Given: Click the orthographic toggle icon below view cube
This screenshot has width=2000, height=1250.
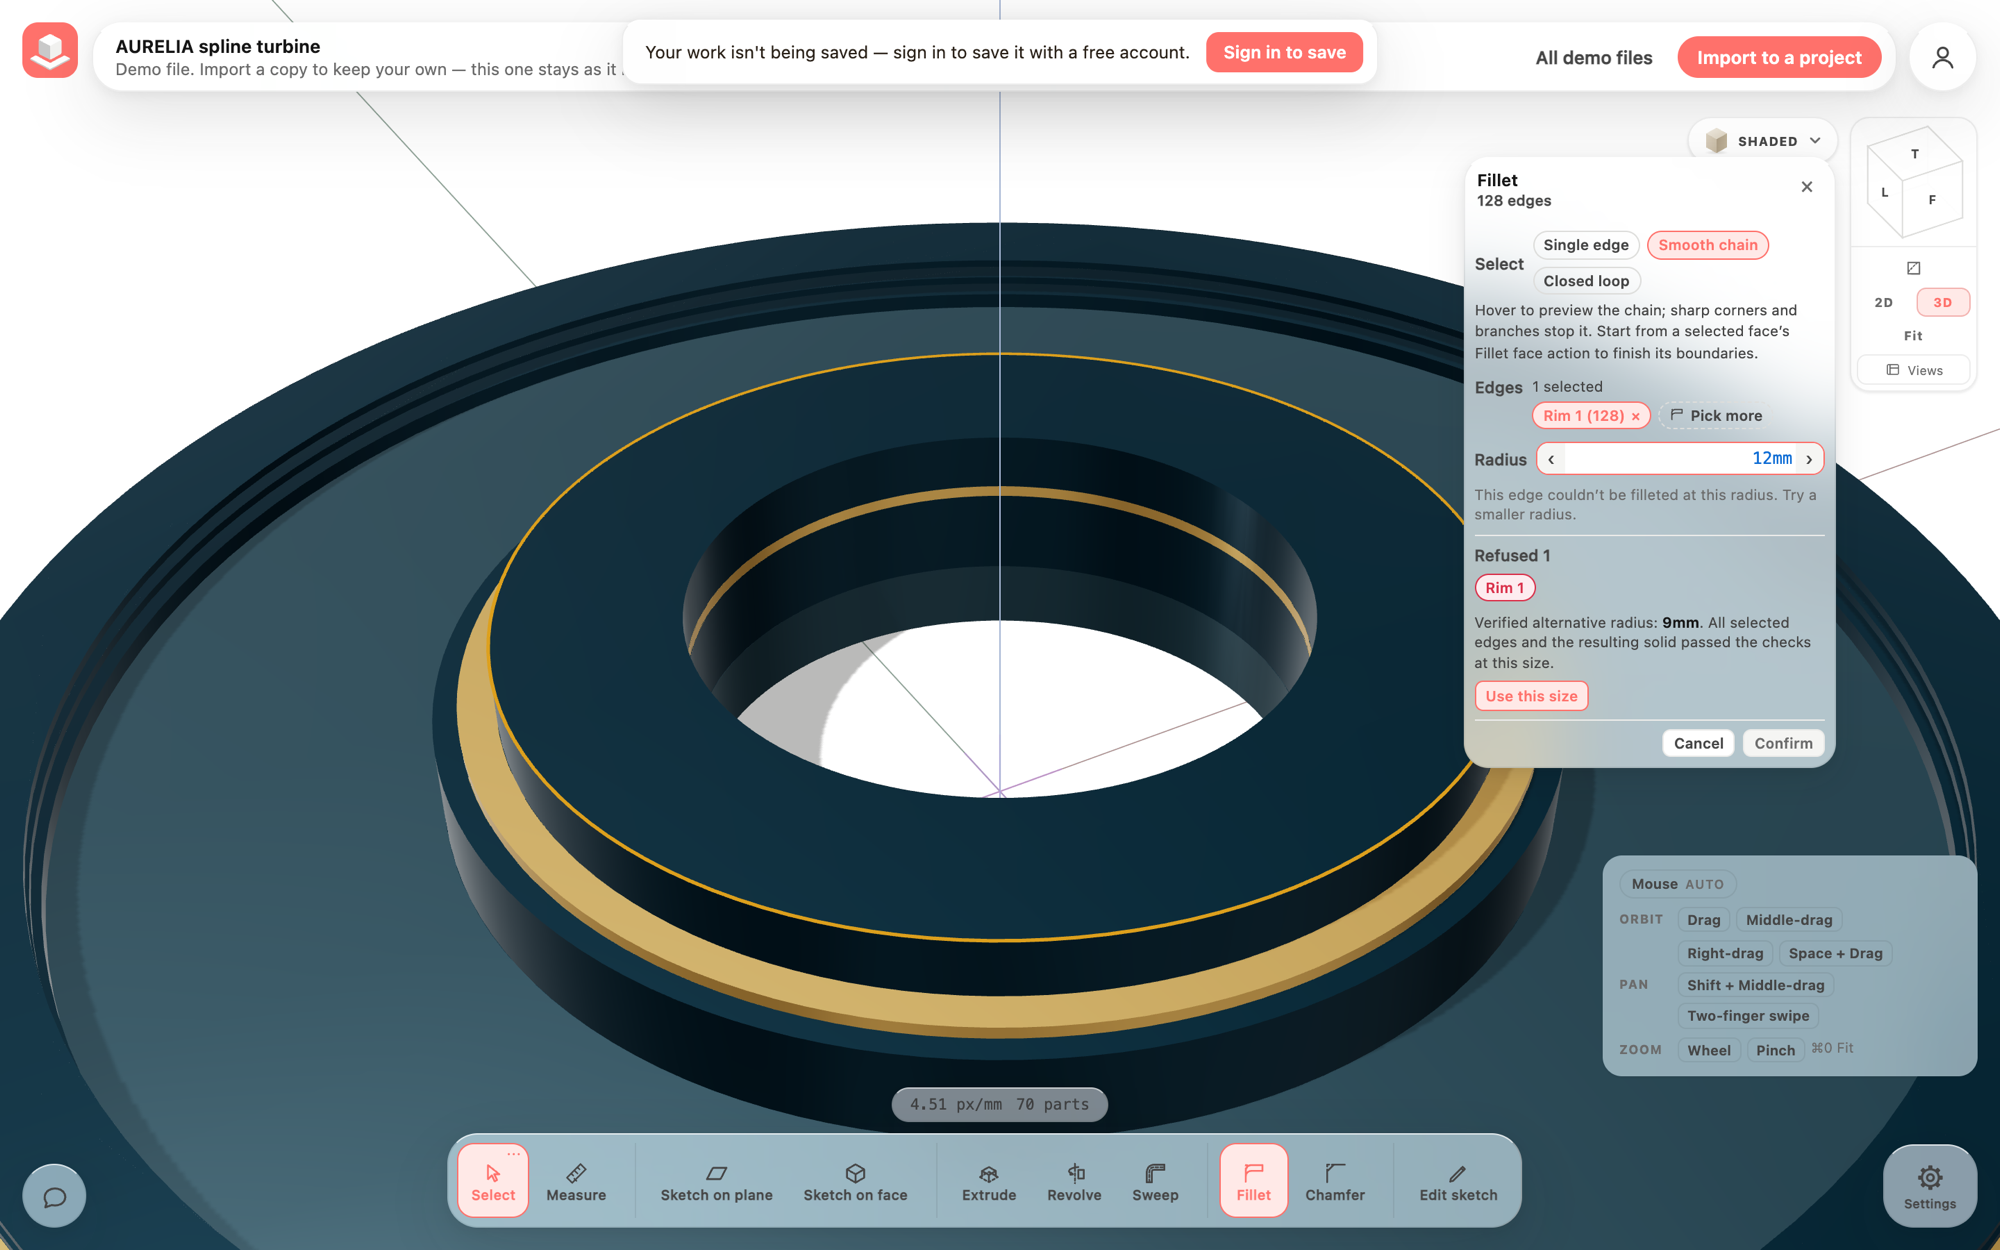Looking at the screenshot, I should point(1913,268).
